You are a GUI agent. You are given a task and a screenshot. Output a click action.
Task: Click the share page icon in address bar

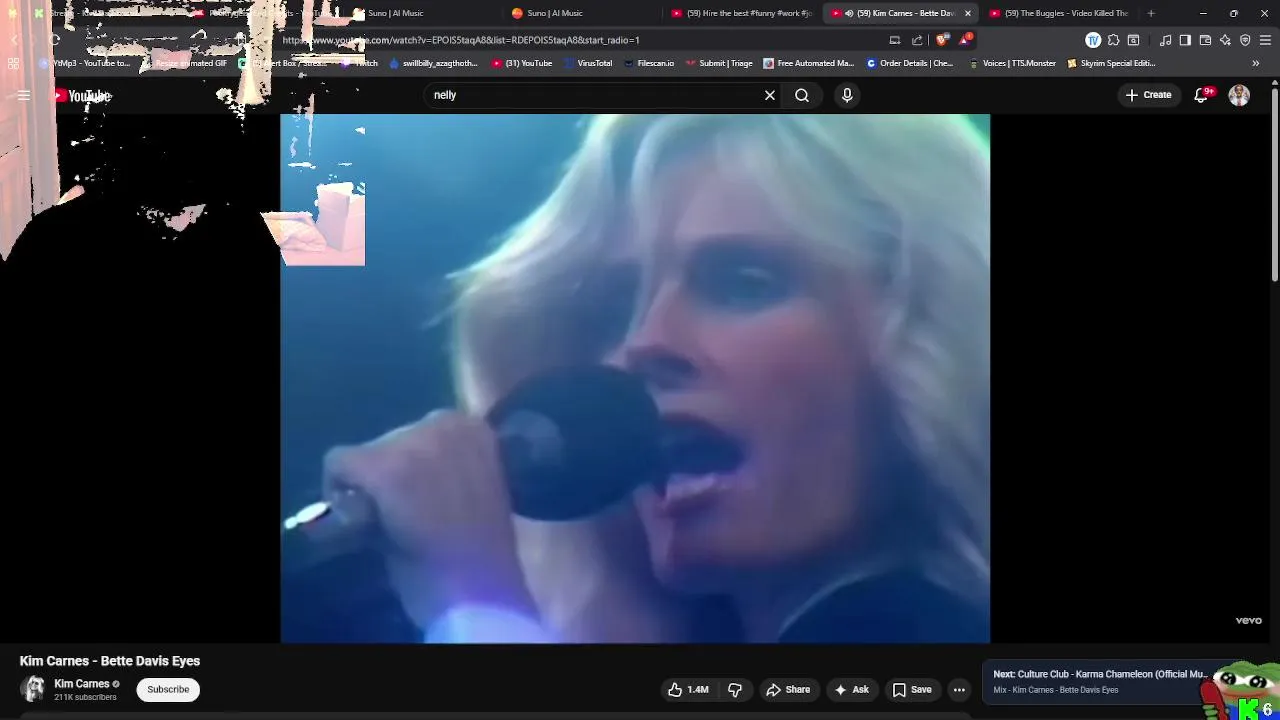click(917, 40)
